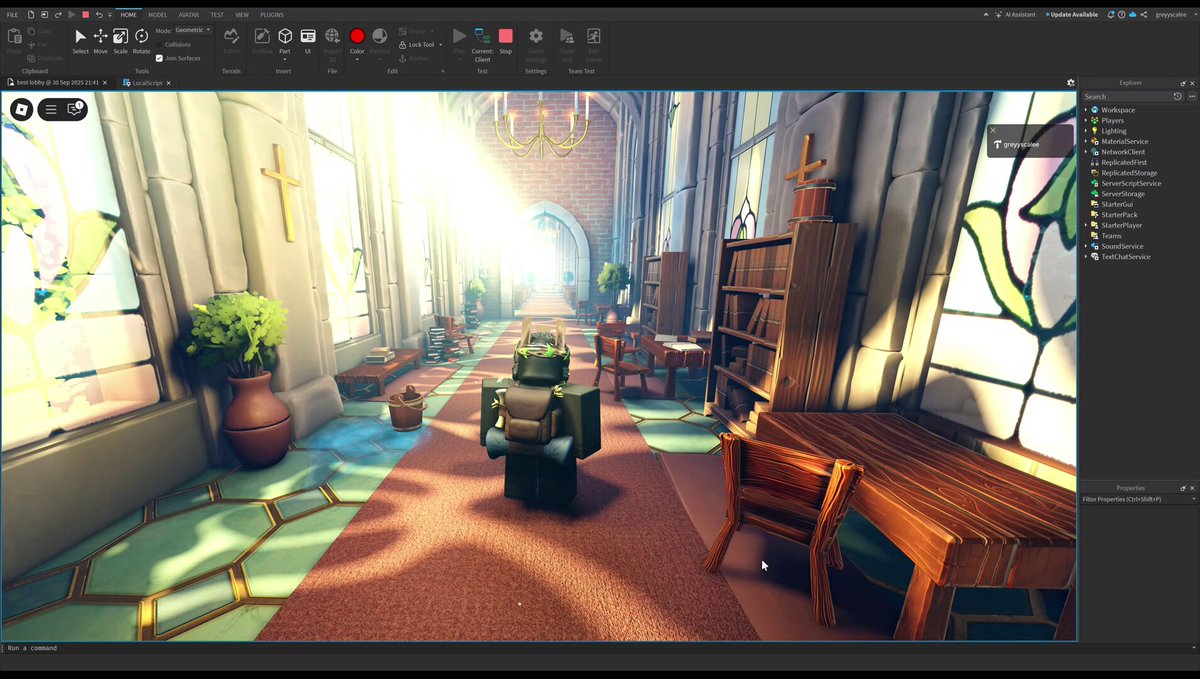Expand the MaterialService node
The height and width of the screenshot is (679, 1200).
point(1086,141)
